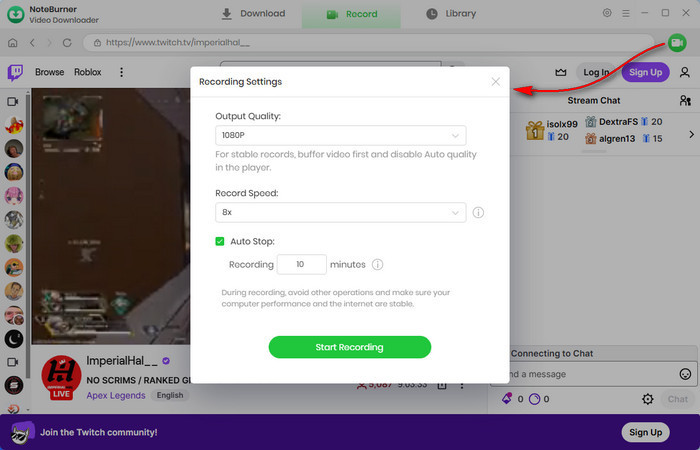Uncheck the Auto Stop checkbox
The width and height of the screenshot is (700, 450).
[220, 241]
